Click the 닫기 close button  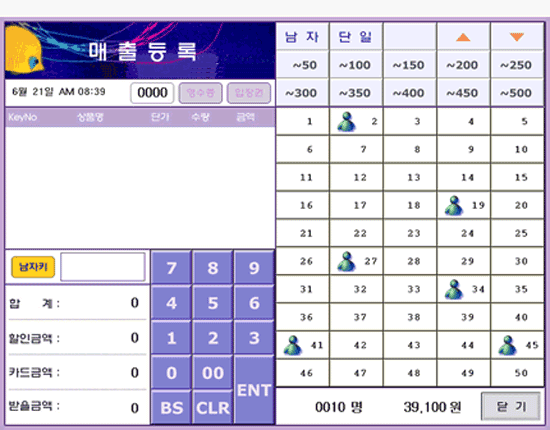[511, 407]
